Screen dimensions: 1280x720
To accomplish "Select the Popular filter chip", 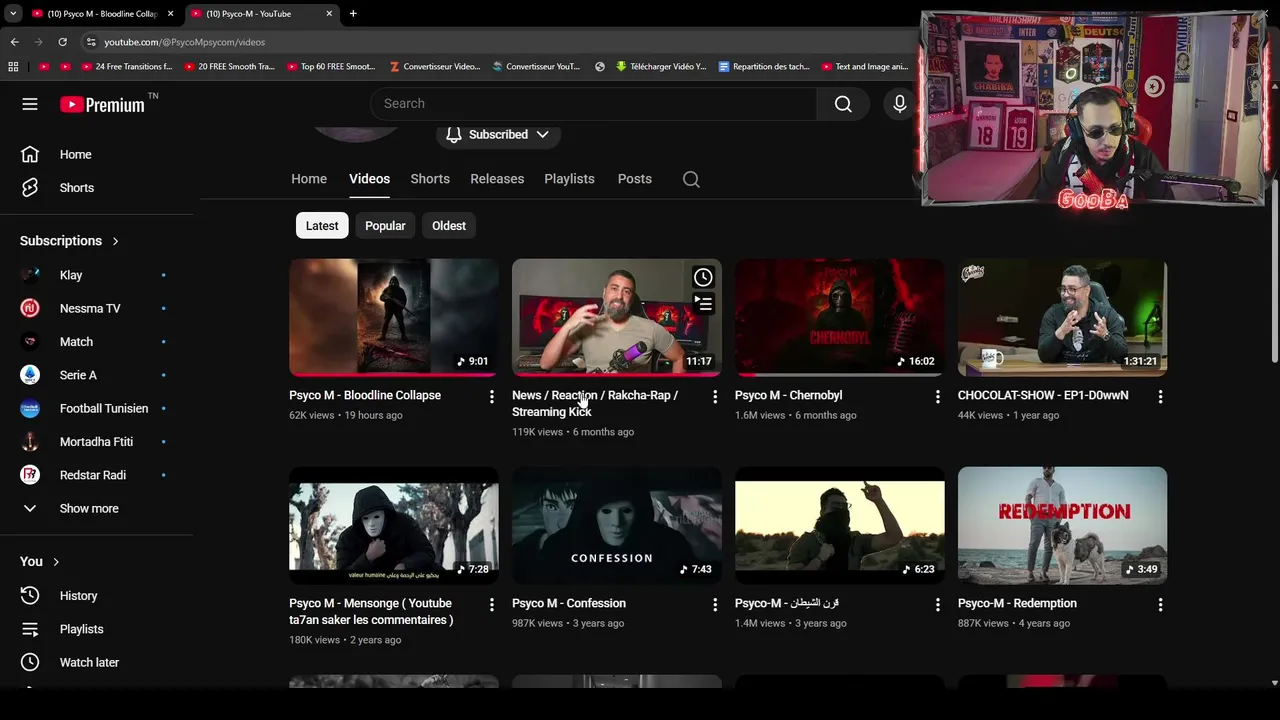I will [x=385, y=226].
